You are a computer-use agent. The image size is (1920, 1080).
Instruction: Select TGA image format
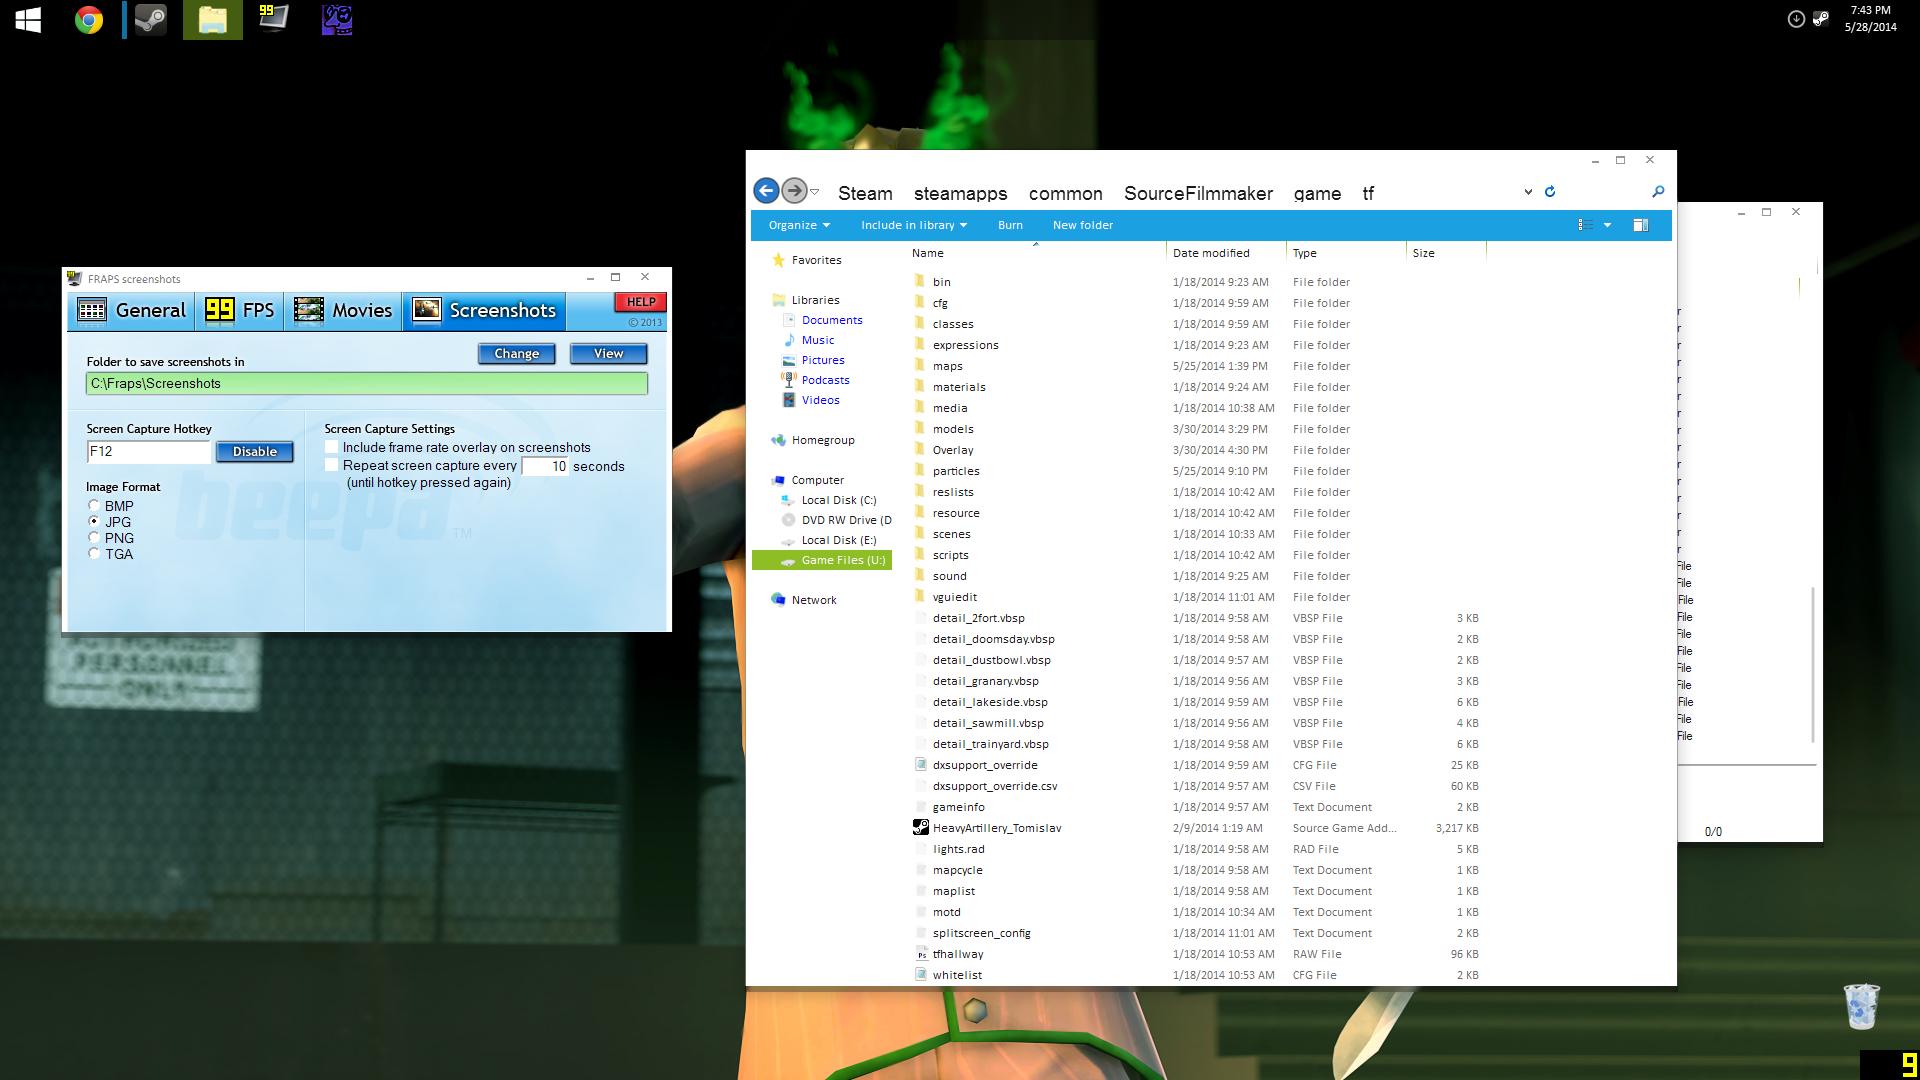(x=94, y=554)
